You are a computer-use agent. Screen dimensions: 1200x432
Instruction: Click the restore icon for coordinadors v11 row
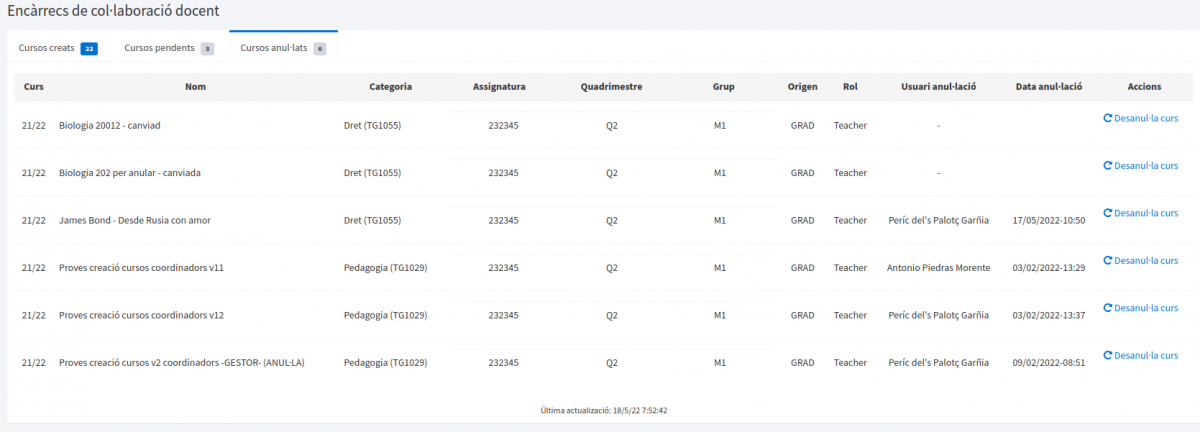(1107, 260)
